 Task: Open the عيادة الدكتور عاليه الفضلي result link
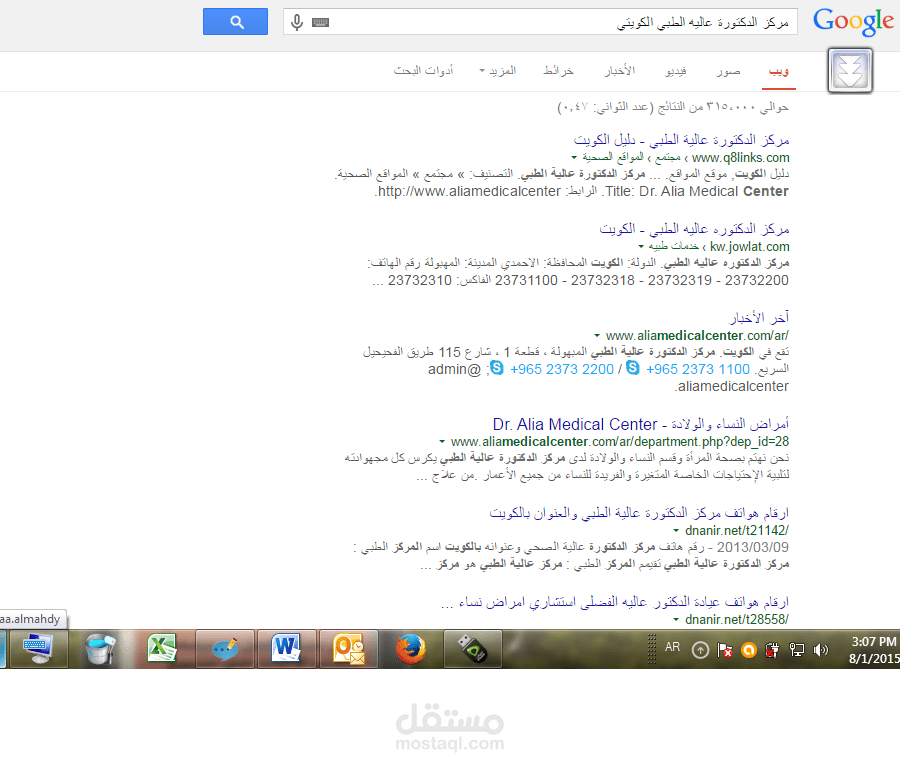click(615, 602)
